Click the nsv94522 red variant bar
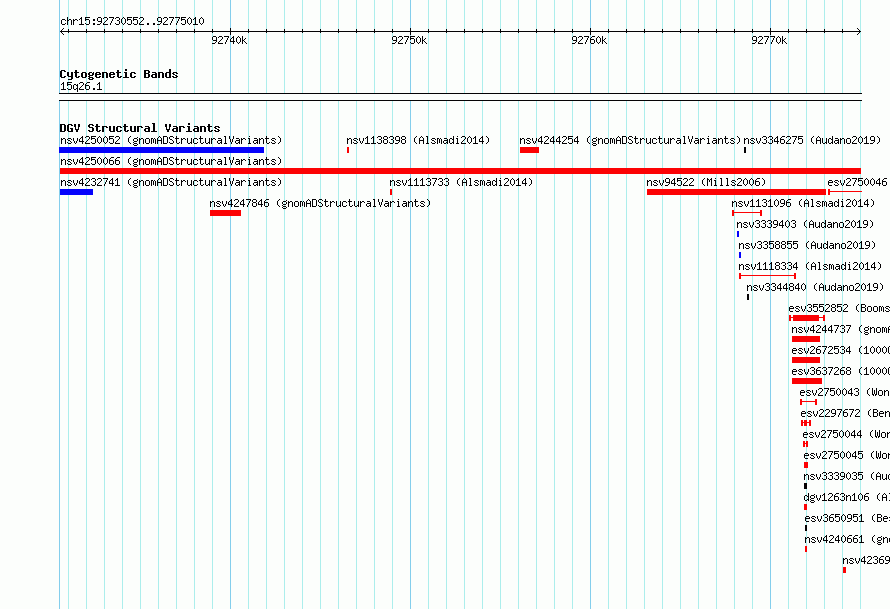 click(x=737, y=192)
